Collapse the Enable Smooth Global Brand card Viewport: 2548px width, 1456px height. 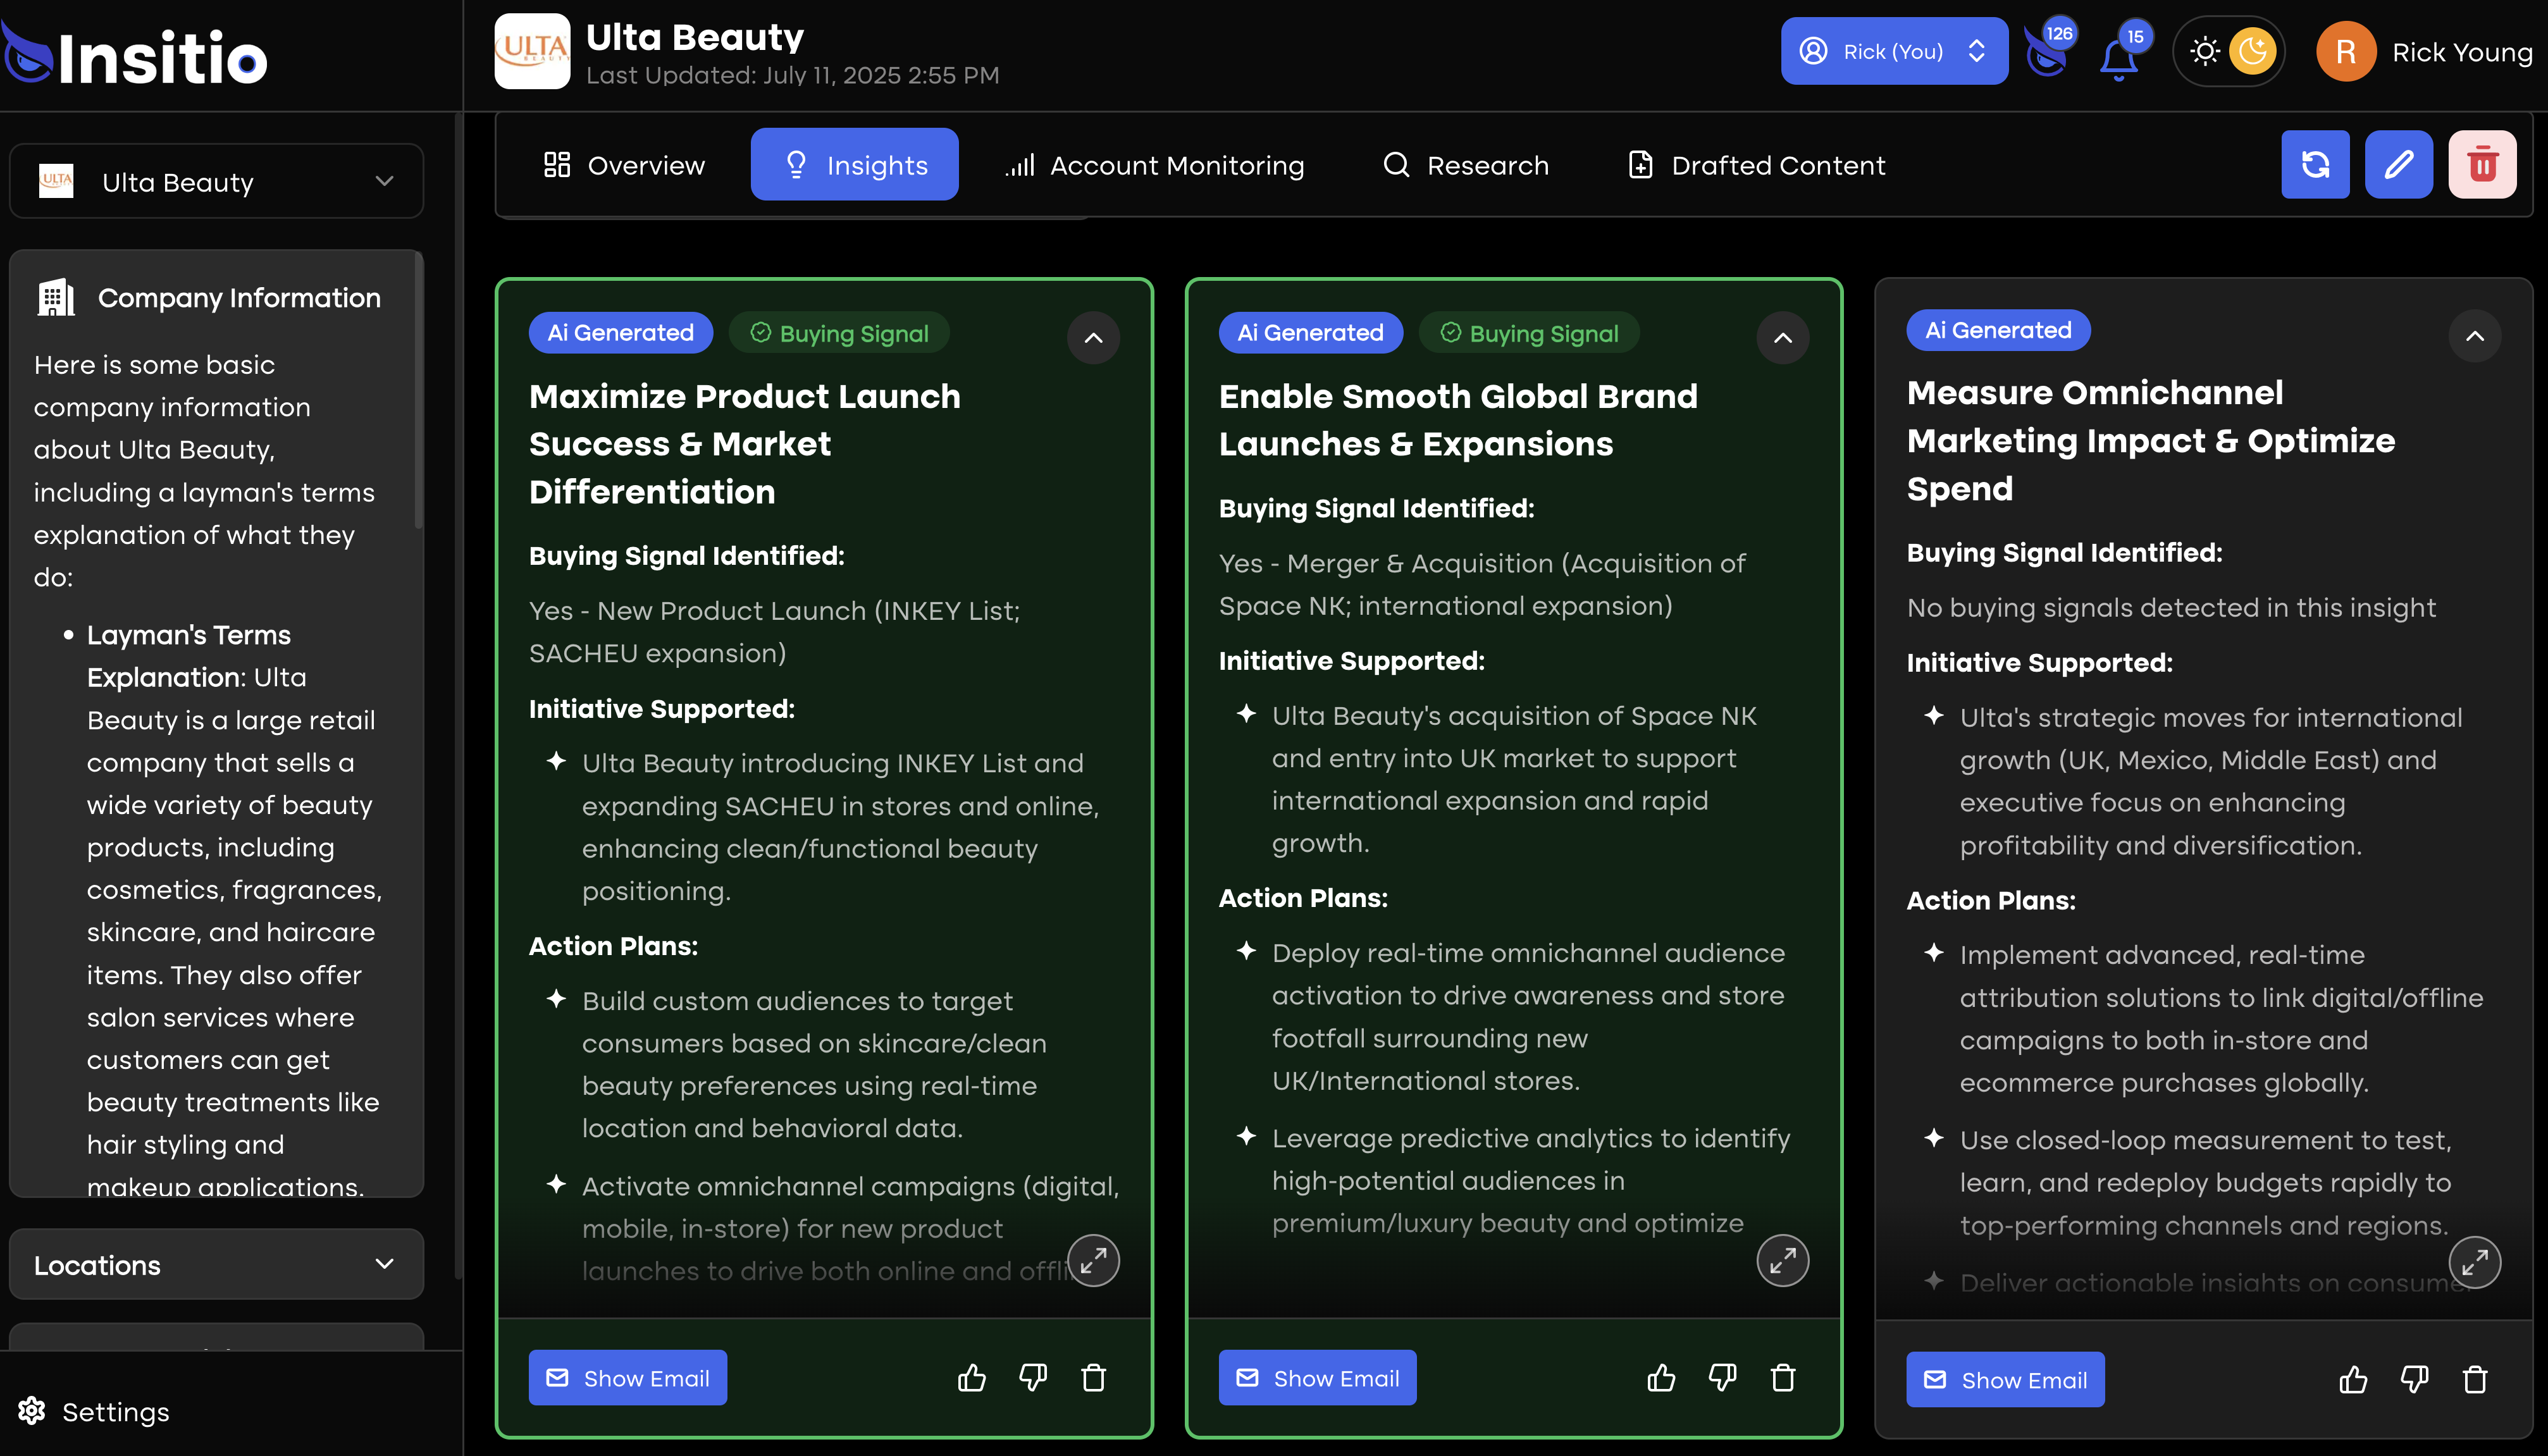click(1782, 338)
